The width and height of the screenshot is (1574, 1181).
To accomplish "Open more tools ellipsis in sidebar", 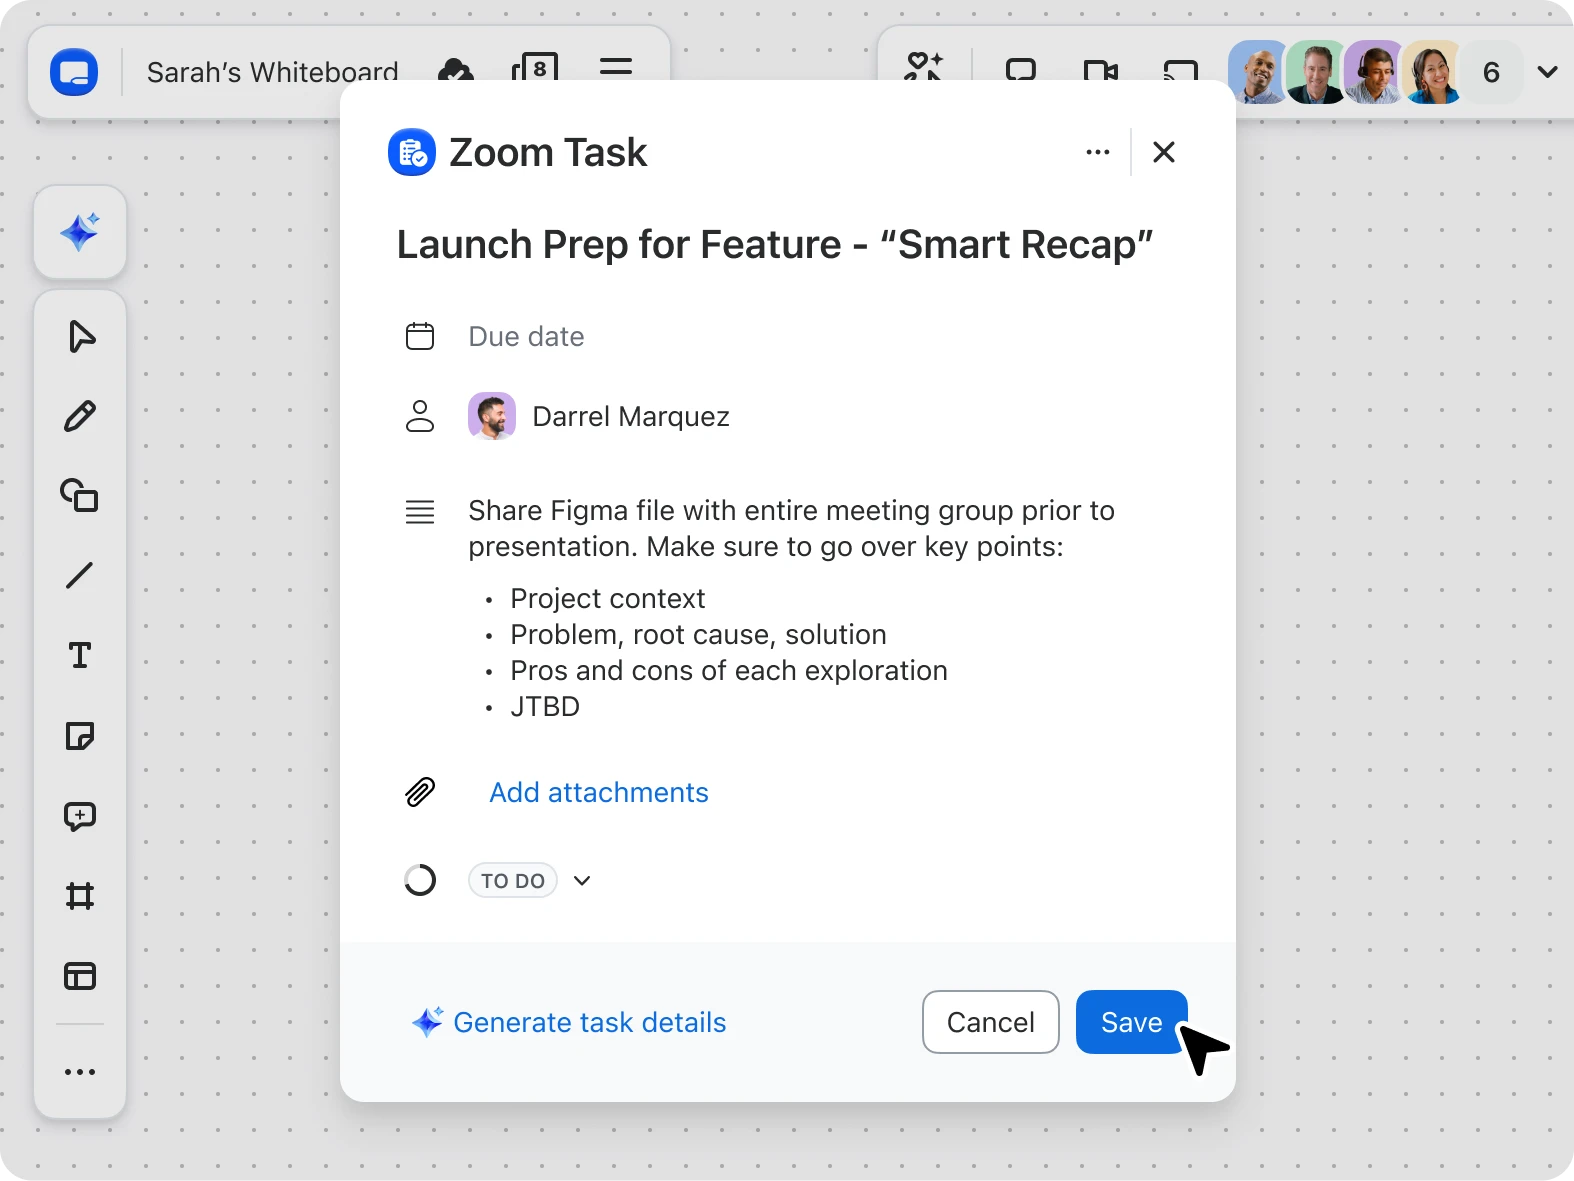I will point(80,1072).
